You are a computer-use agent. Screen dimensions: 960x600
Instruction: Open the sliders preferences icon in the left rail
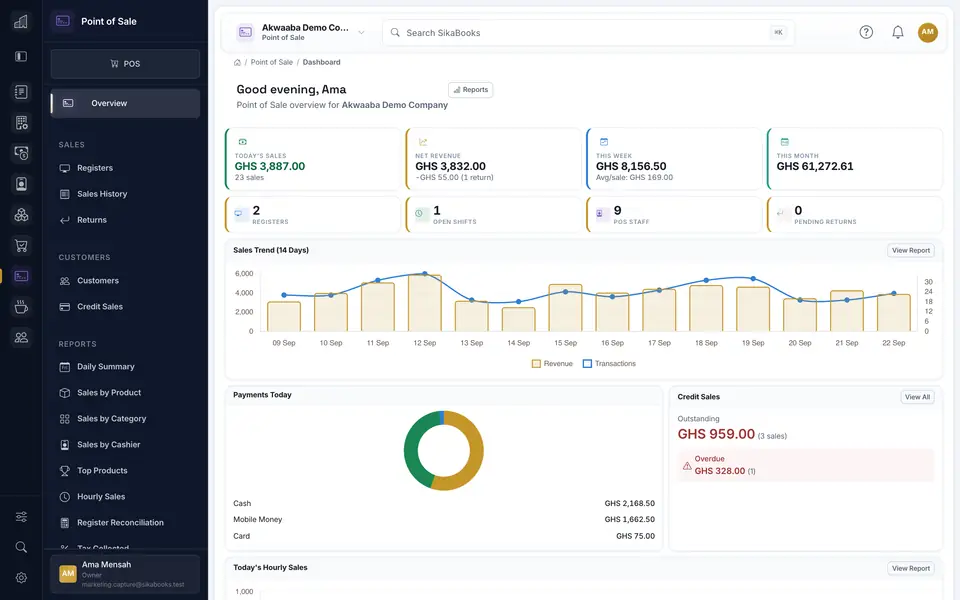[21, 517]
